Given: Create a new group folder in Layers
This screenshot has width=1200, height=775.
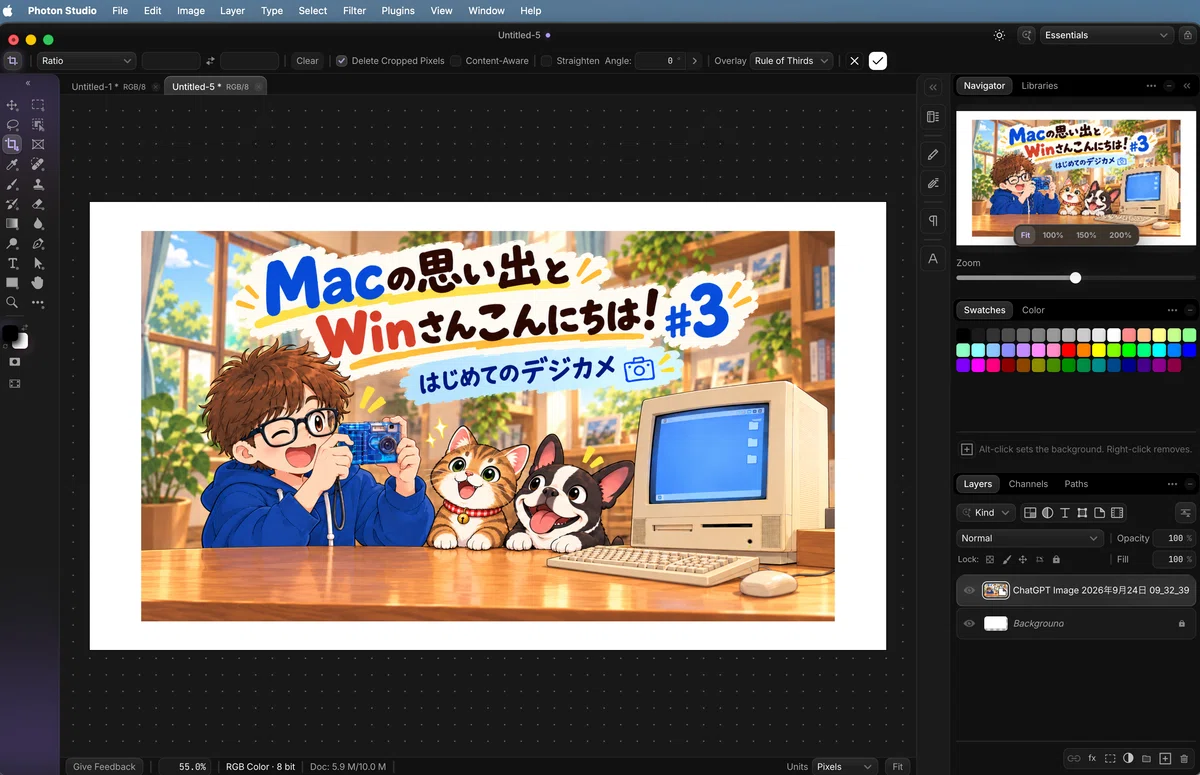Looking at the screenshot, I should (1147, 759).
